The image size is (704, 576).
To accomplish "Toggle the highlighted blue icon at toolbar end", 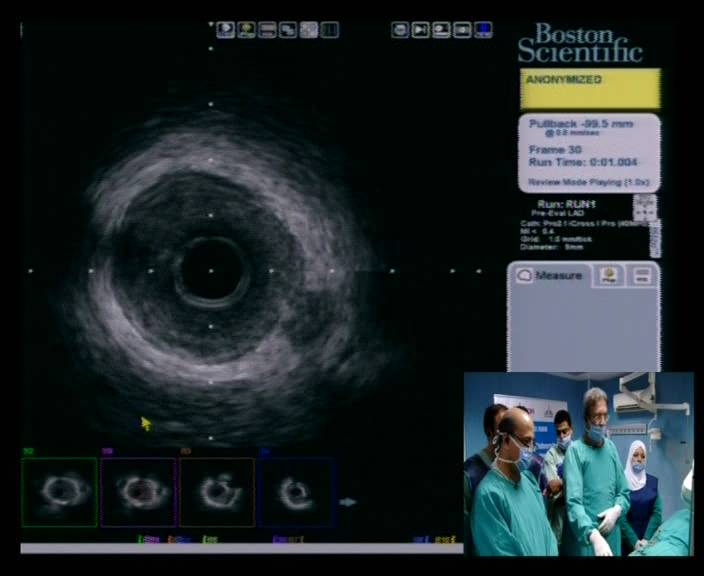I will [483, 30].
